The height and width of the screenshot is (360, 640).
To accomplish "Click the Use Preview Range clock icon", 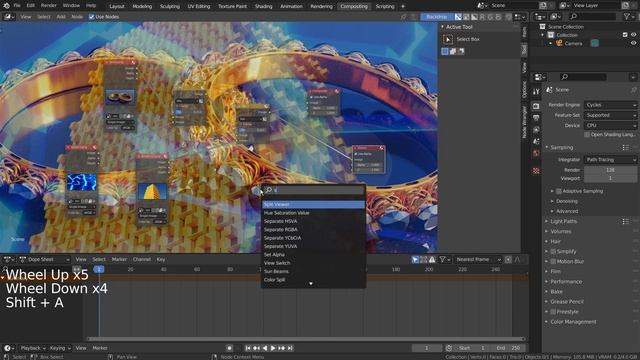I will pos(449,348).
